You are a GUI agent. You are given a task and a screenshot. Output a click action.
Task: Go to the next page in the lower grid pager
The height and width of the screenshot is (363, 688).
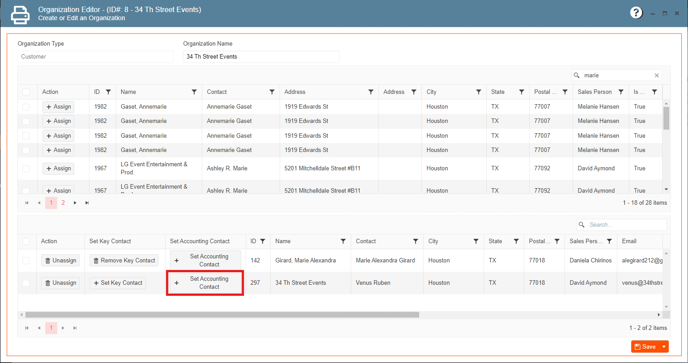(63, 328)
